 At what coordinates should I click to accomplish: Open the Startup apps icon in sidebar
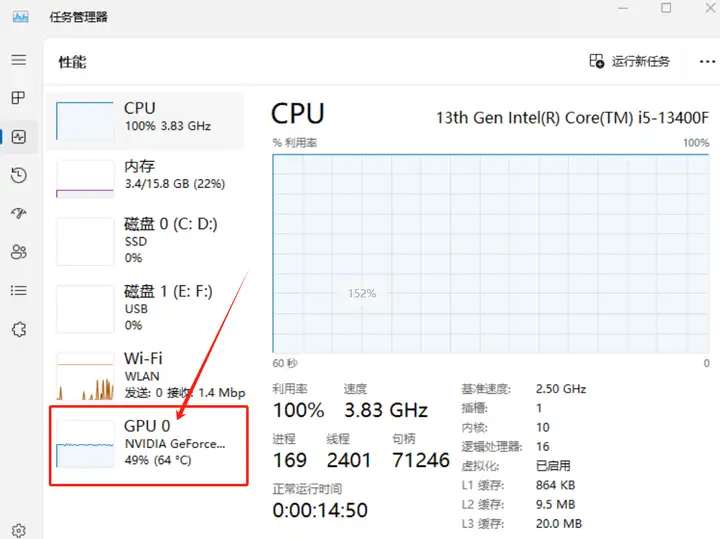tap(18, 214)
